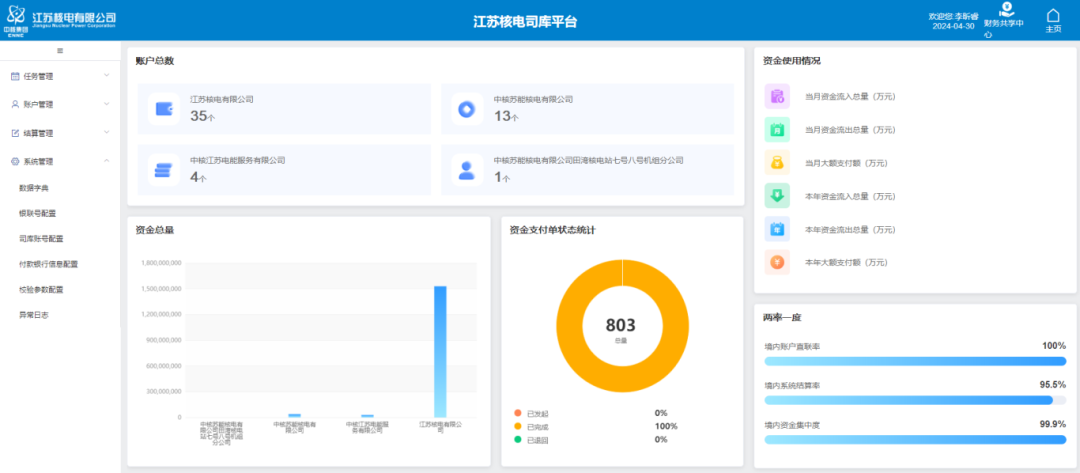Expand the 账户管理 sidebar section

click(x=60, y=104)
